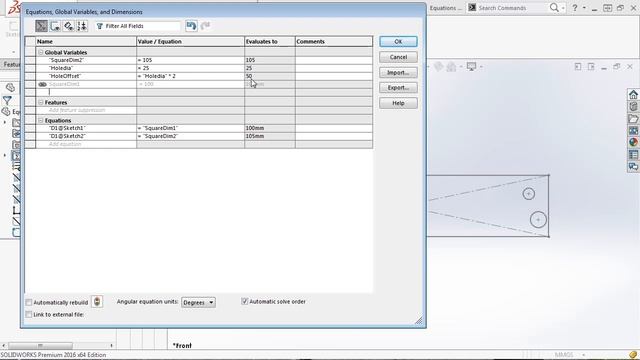
Task: Click the feature tree filter funnel icon
Action: click(x=7, y=100)
